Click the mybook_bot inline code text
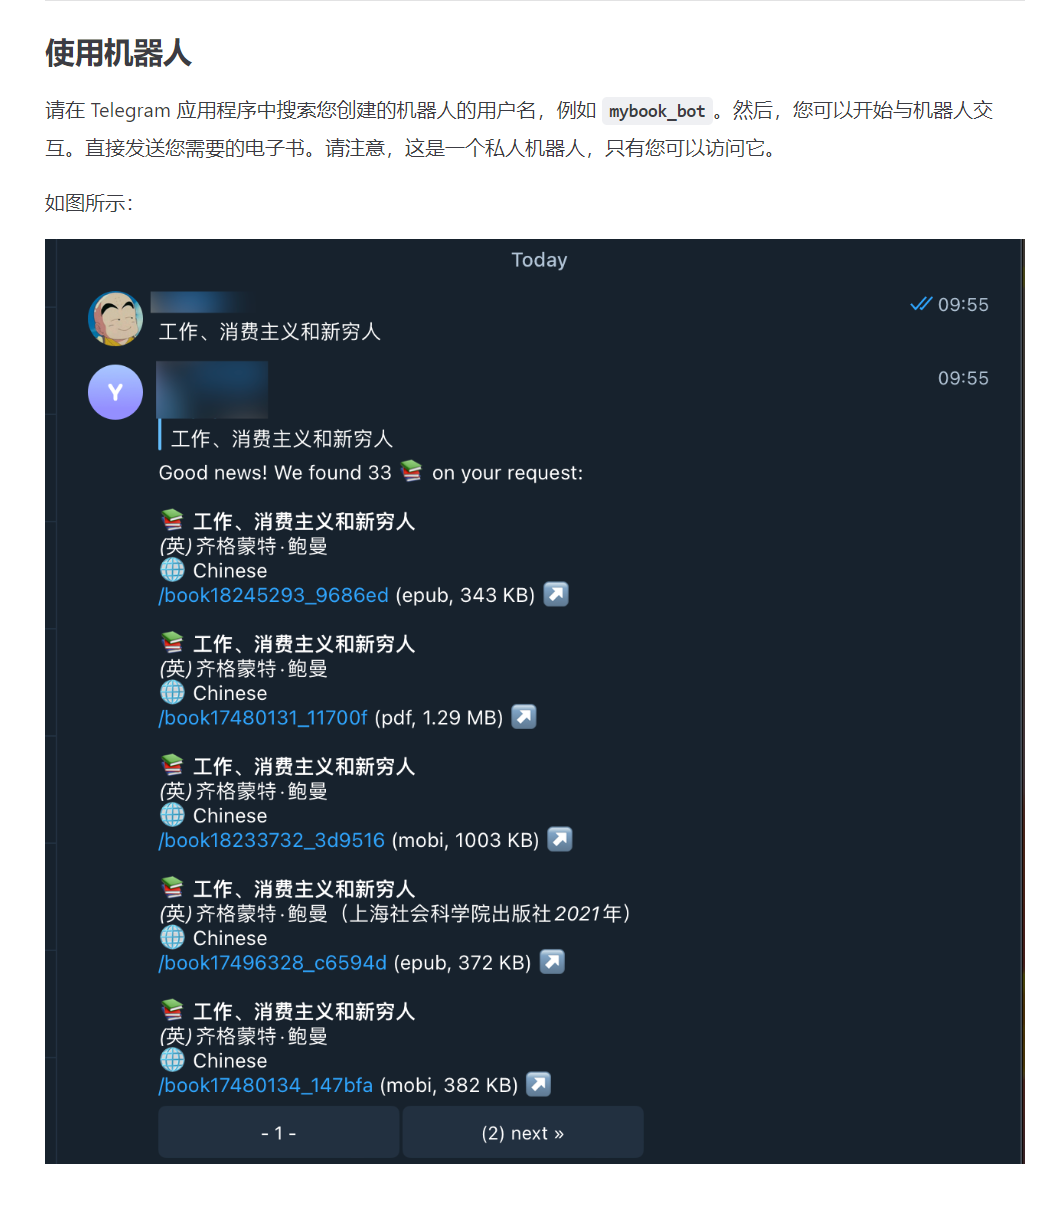1053x1214 pixels. [x=657, y=111]
